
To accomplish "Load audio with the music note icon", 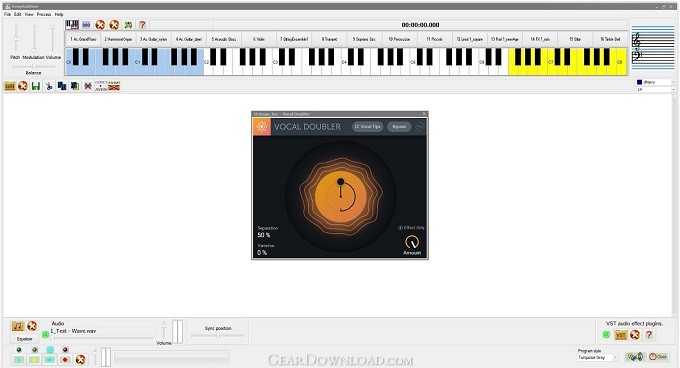I will pos(18,326).
